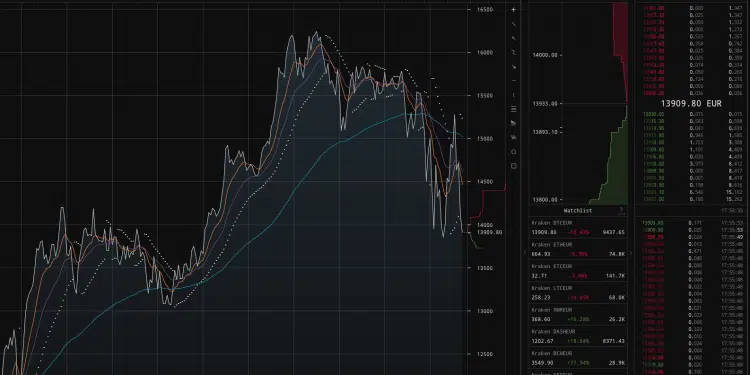Select the arrow drawing tool
750x375 pixels.
click(514, 67)
